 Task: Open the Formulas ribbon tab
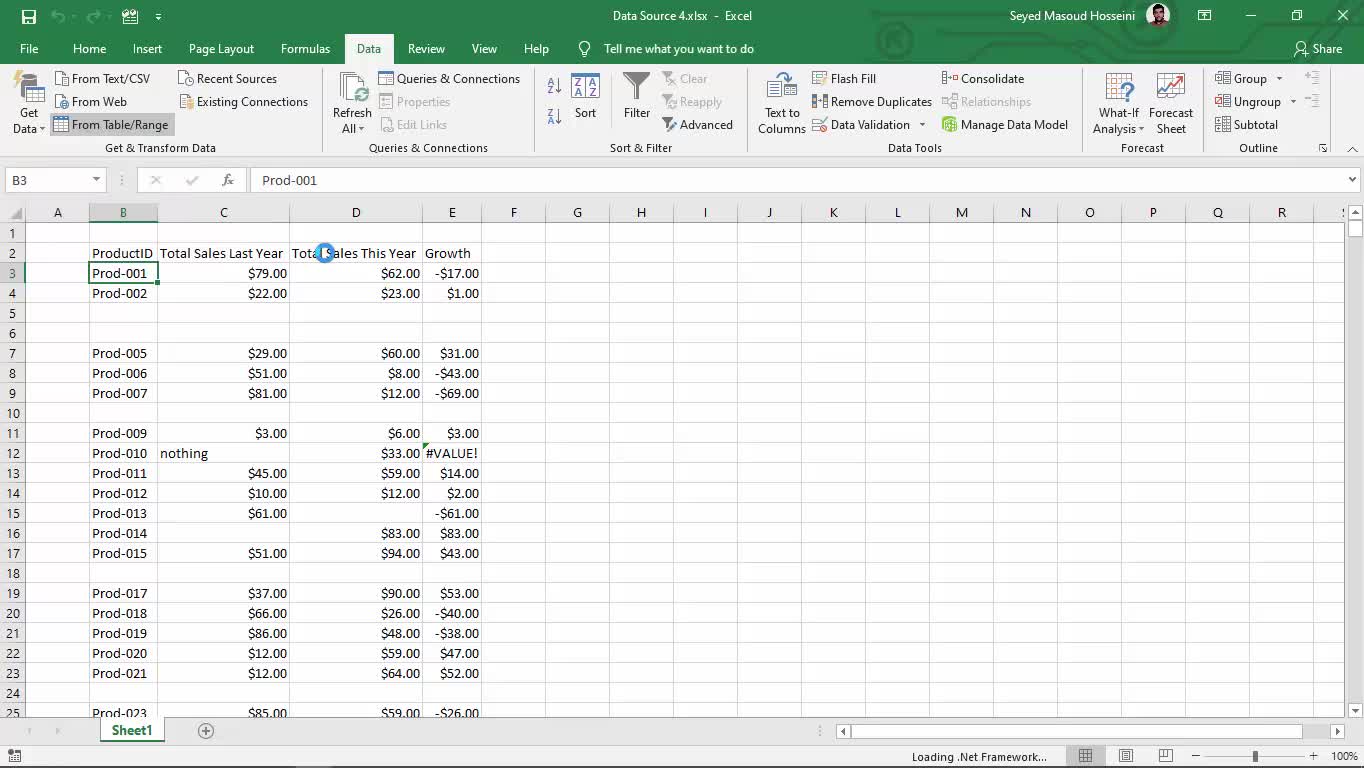tap(305, 48)
